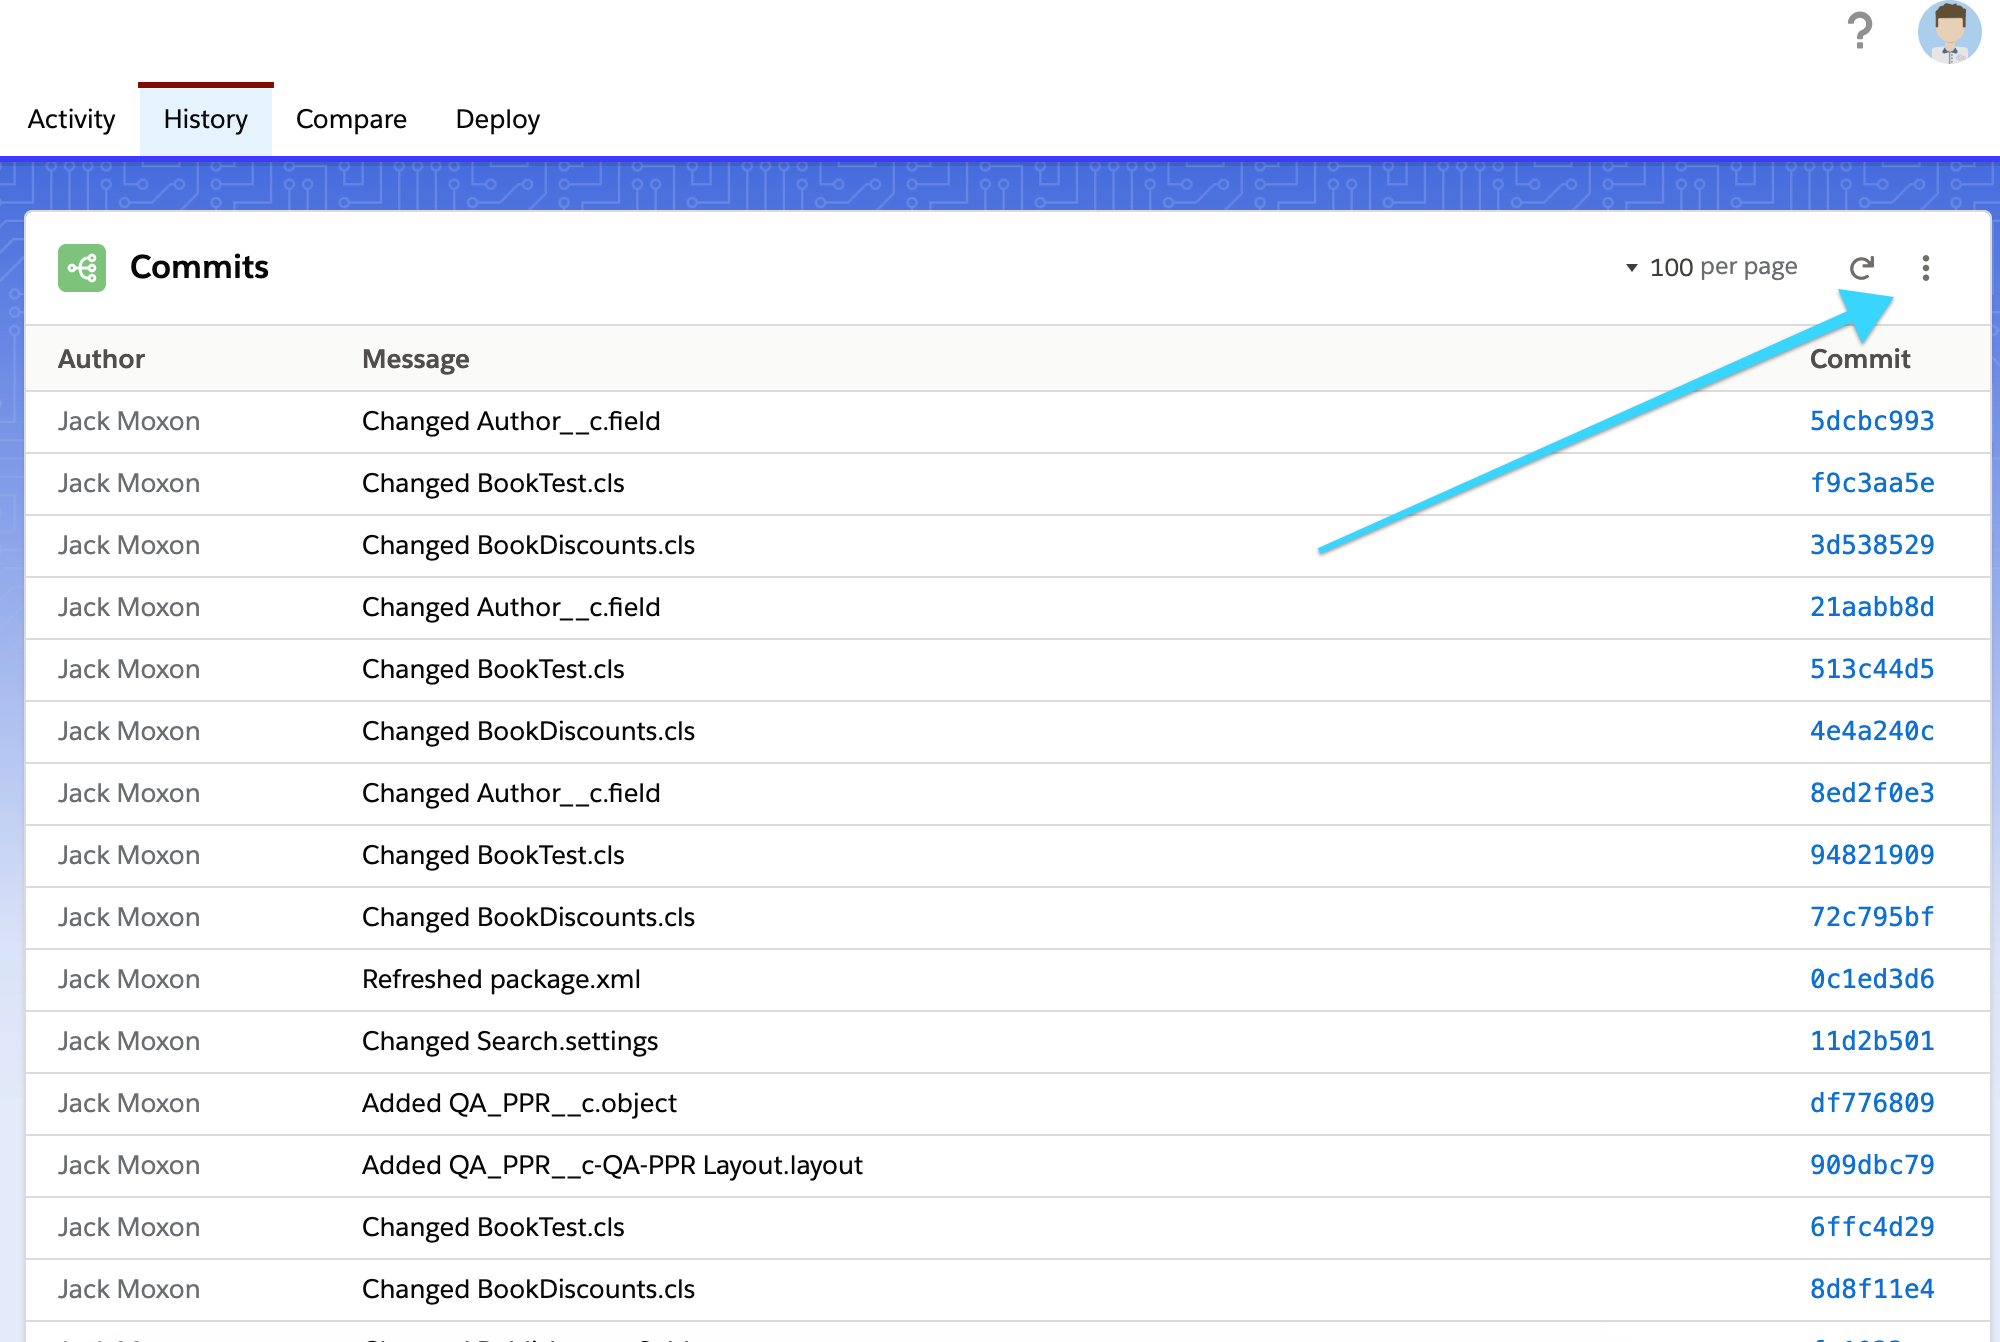Open commit f9c3aa5e link

(x=1871, y=483)
